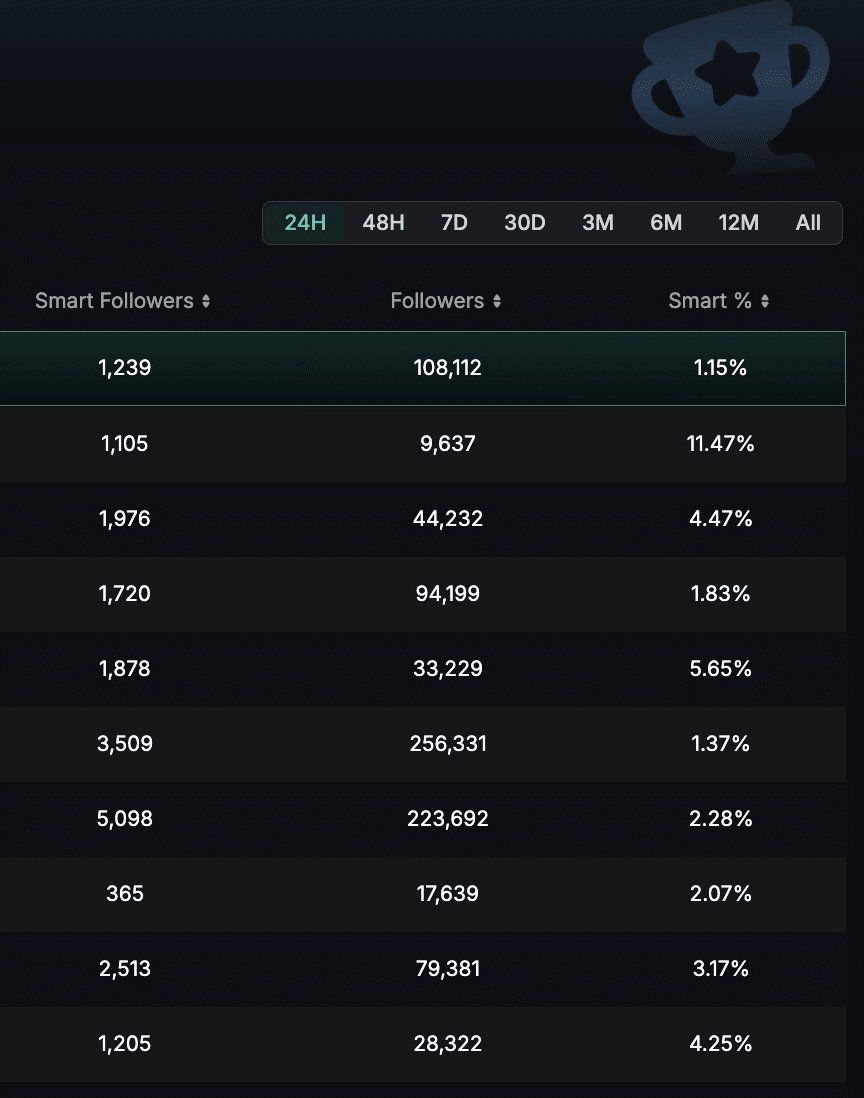Viewport: 864px width, 1098px height.
Task: Switch to the 12M time range
Action: (x=739, y=223)
